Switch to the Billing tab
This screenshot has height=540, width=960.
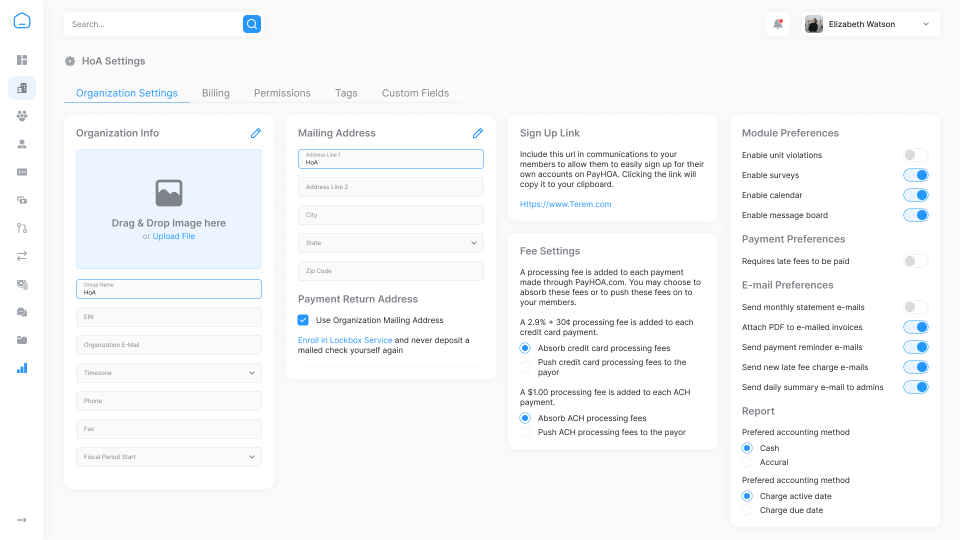point(215,93)
